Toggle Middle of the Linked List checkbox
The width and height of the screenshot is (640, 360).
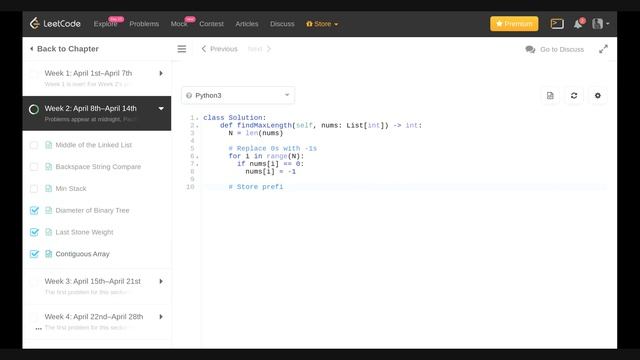[x=34, y=145]
